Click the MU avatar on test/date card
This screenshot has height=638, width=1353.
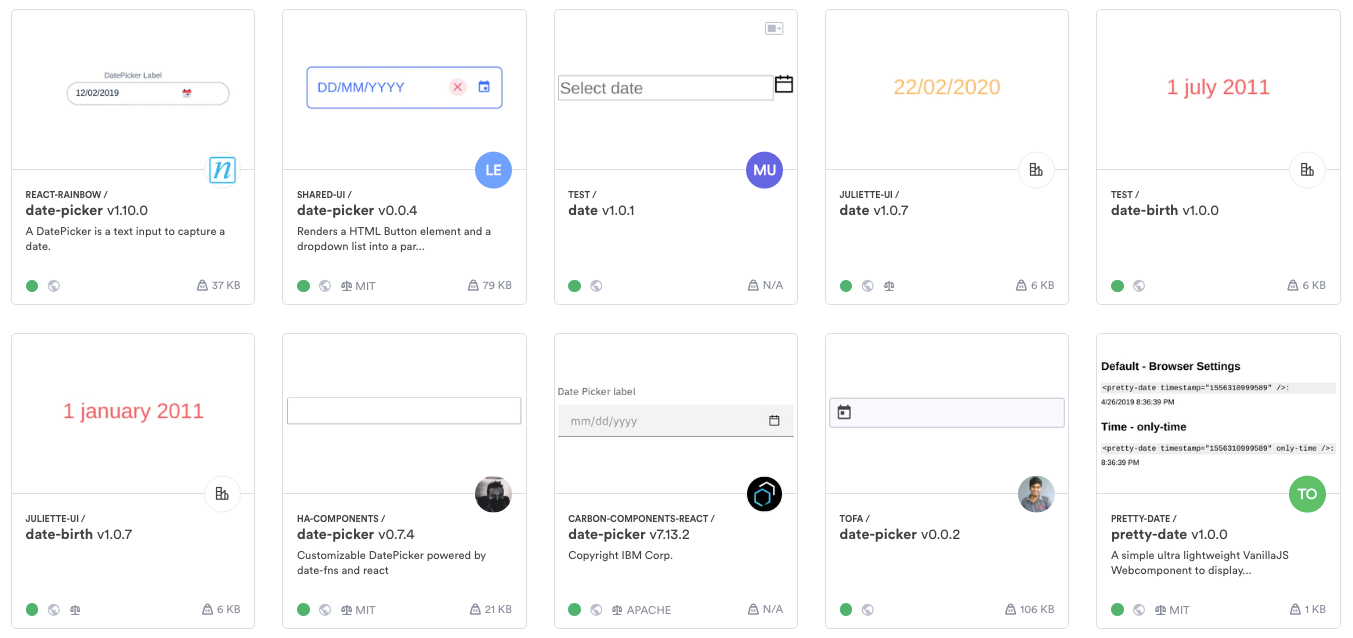(764, 170)
